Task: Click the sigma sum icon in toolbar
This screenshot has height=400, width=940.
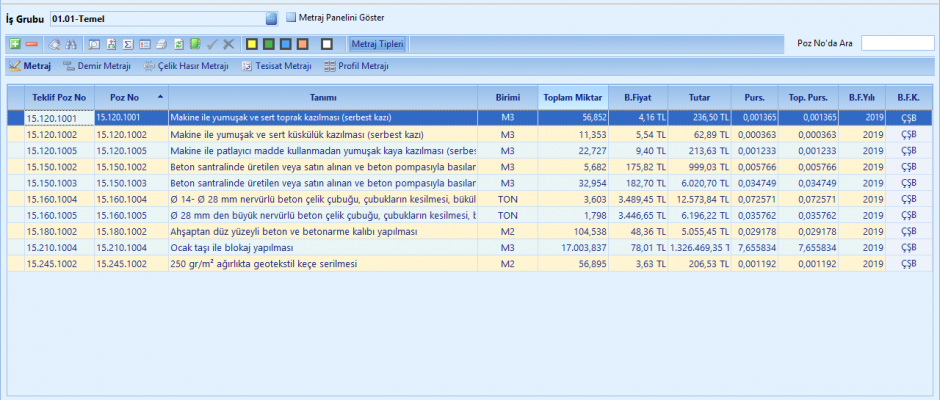Action: tap(128, 44)
